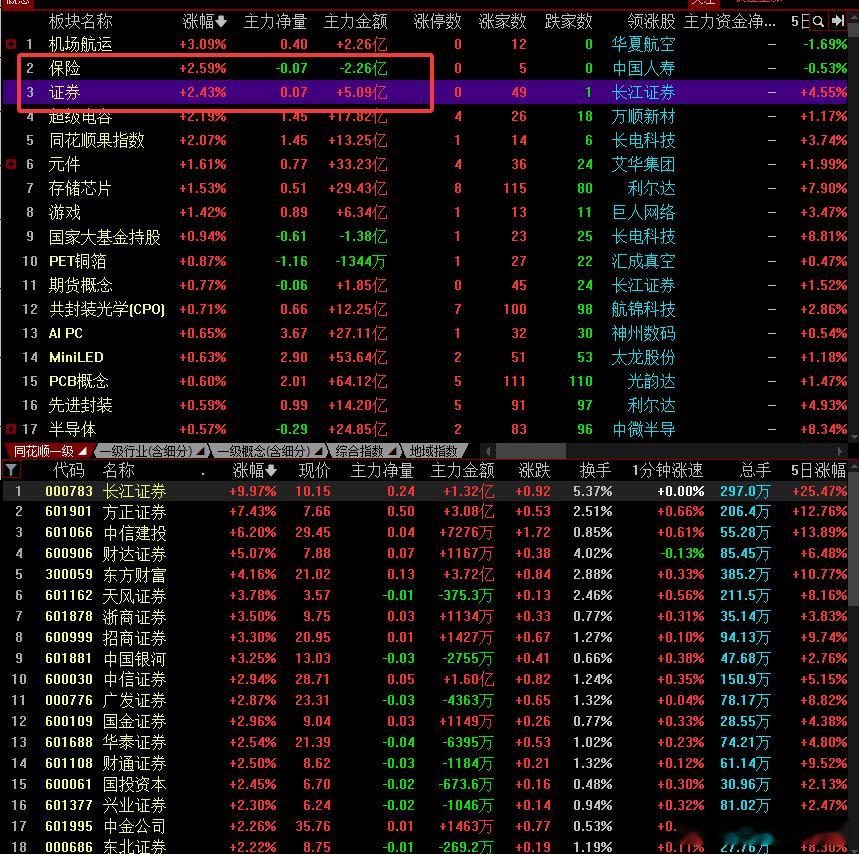Image resolution: width=859 pixels, height=854 pixels.
Task: Open leading stock 巨人网络 link
Action: click(x=643, y=212)
